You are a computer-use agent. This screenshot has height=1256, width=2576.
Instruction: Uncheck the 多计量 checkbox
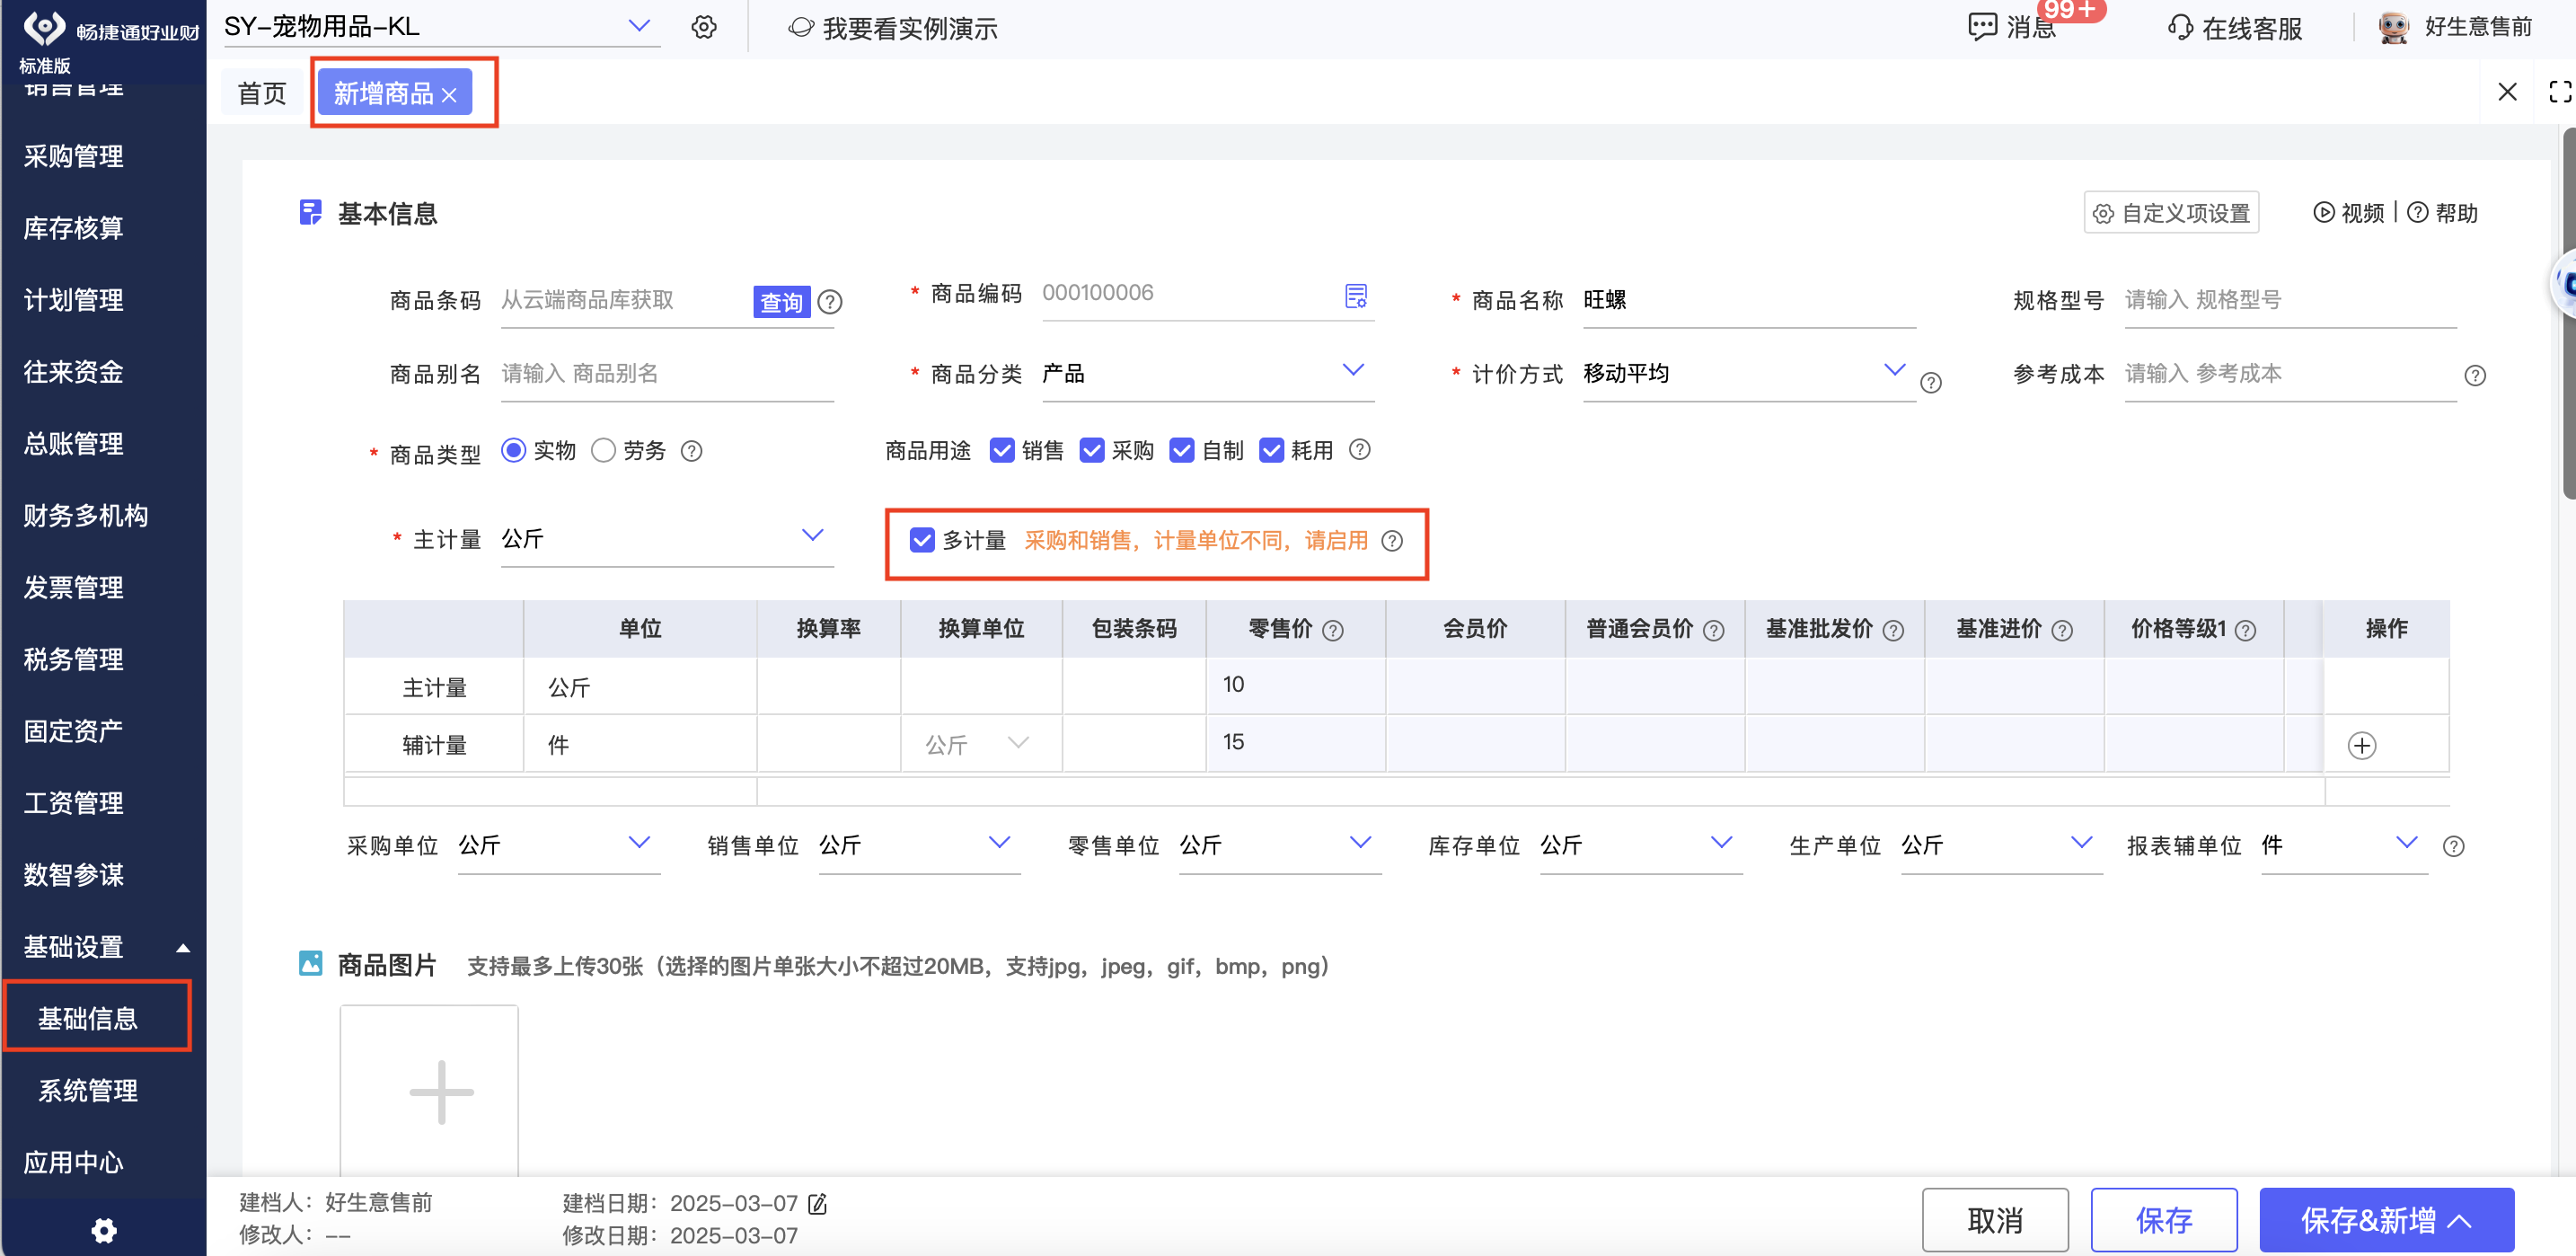tap(921, 540)
